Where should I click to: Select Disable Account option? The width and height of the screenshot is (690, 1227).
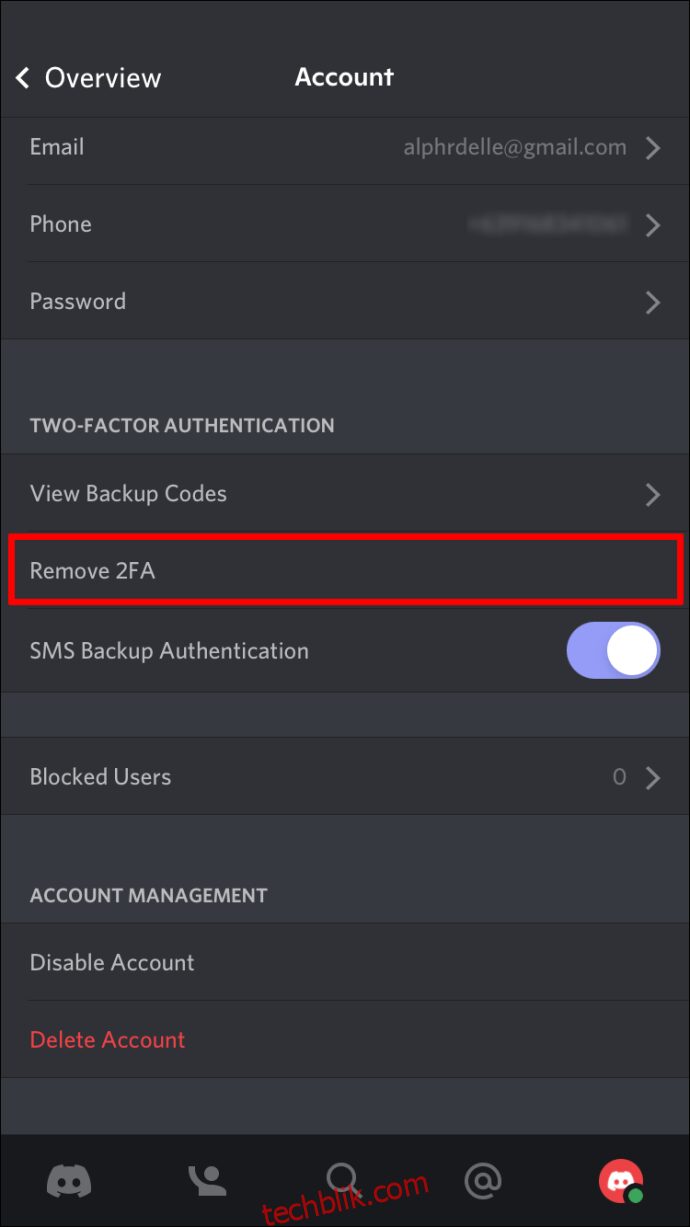coord(345,962)
